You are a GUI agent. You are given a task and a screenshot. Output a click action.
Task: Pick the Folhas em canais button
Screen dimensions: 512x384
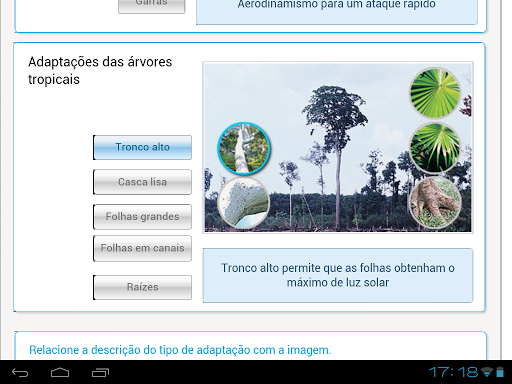(x=142, y=248)
